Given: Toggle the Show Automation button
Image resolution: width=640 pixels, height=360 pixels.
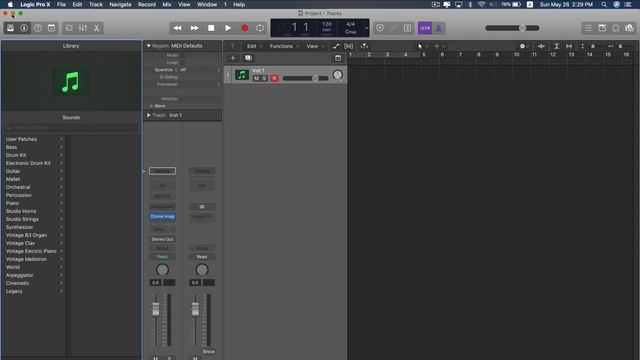Looking at the screenshot, I should pos(336,46).
